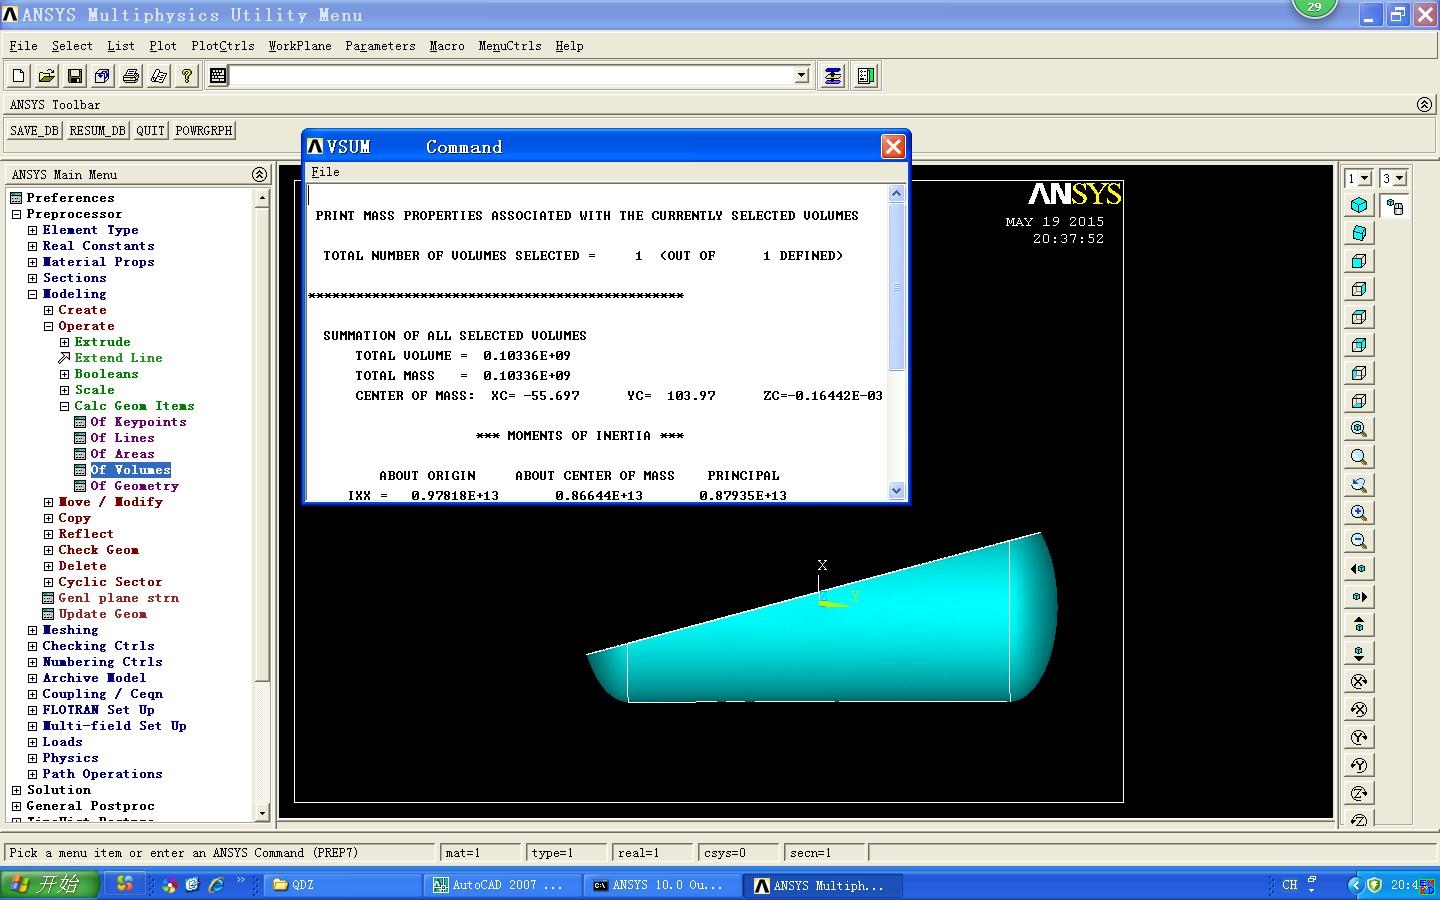
Task: Click in the ANSYS command input field
Action: [x=511, y=76]
